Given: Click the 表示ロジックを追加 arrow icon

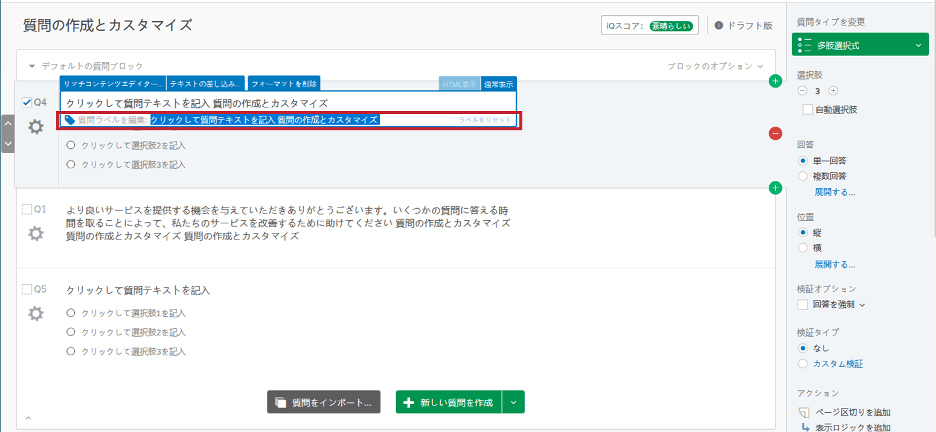Looking at the screenshot, I should [x=805, y=427].
